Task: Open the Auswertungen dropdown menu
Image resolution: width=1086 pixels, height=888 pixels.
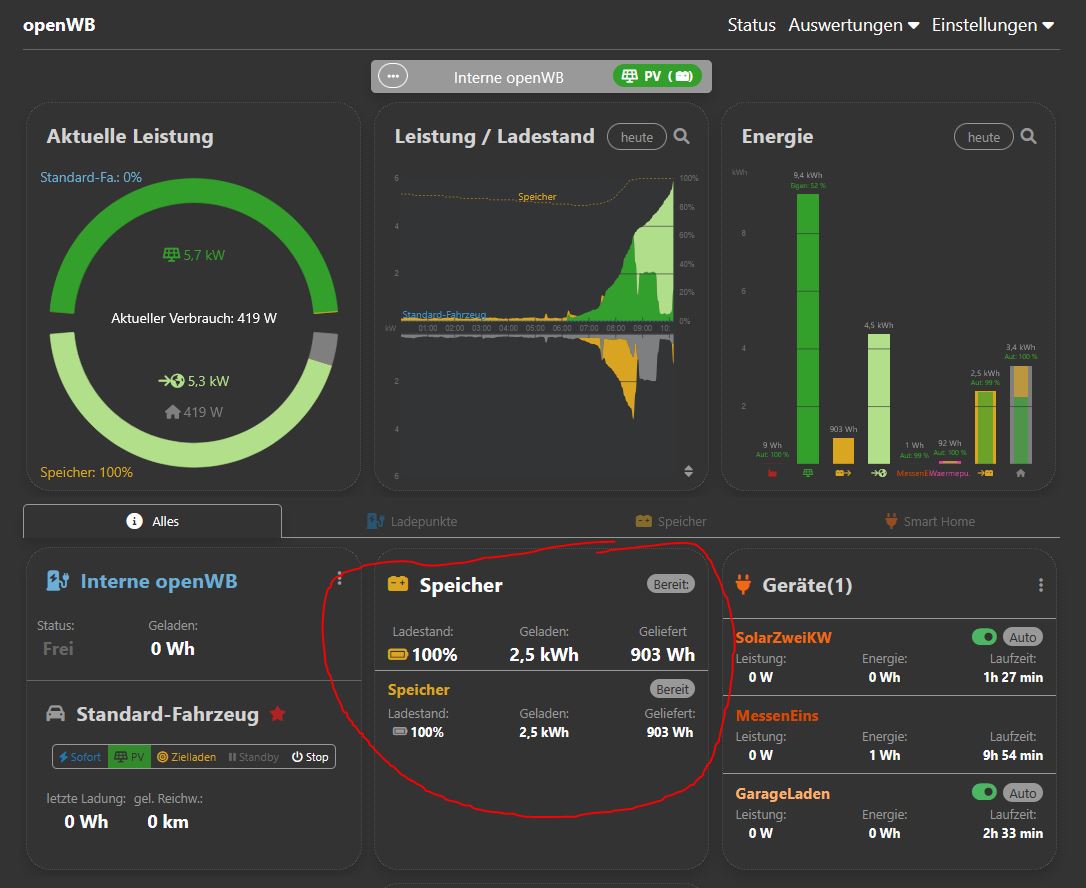Action: pyautogui.click(x=853, y=25)
